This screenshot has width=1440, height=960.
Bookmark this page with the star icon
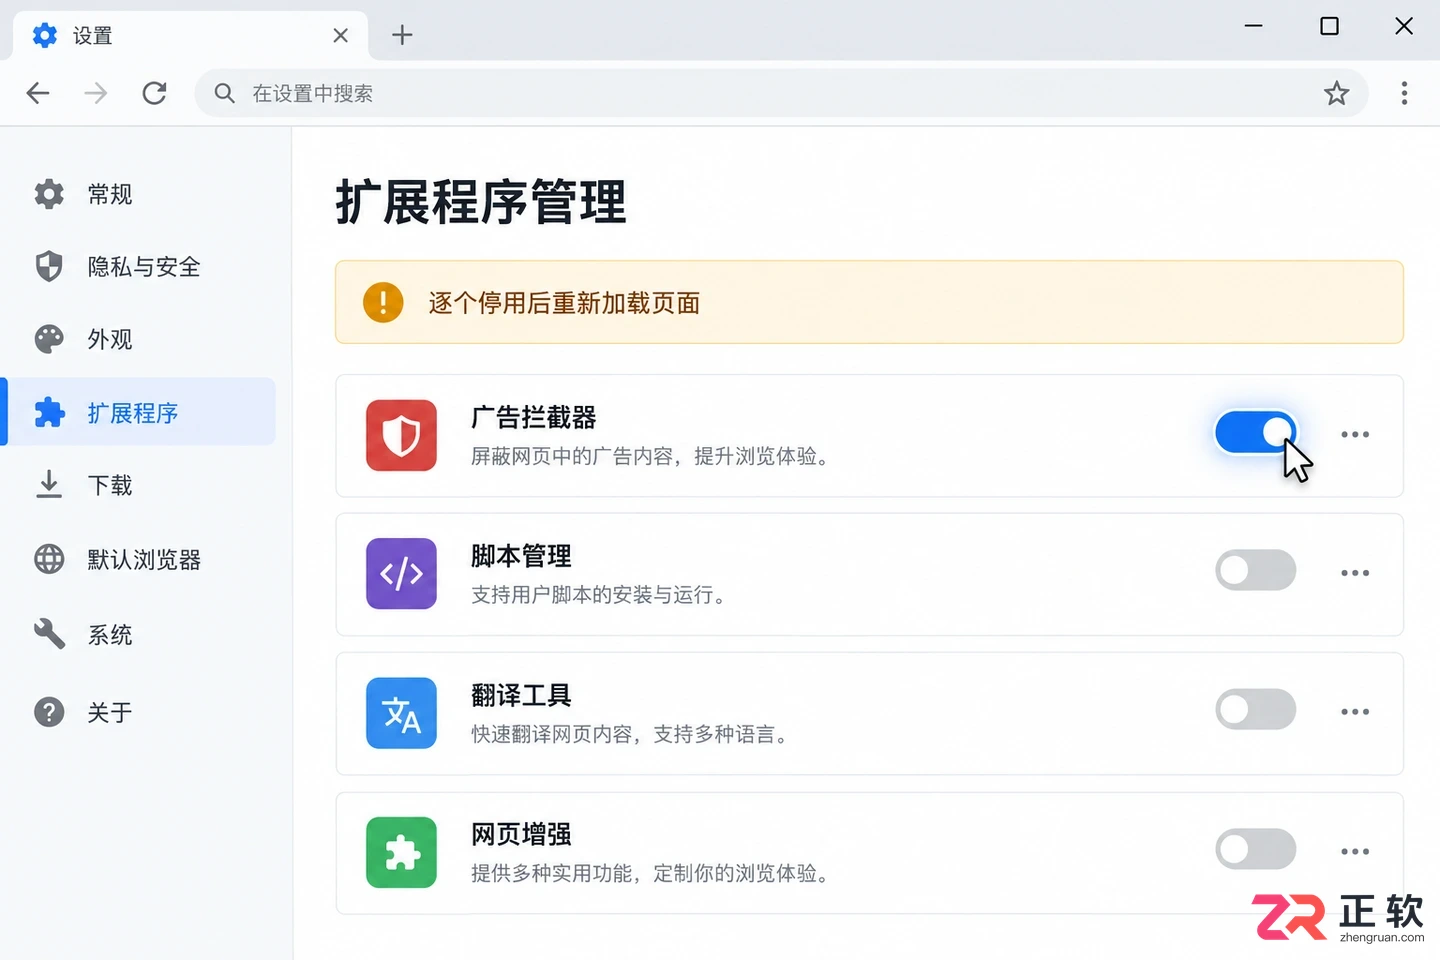point(1336,93)
